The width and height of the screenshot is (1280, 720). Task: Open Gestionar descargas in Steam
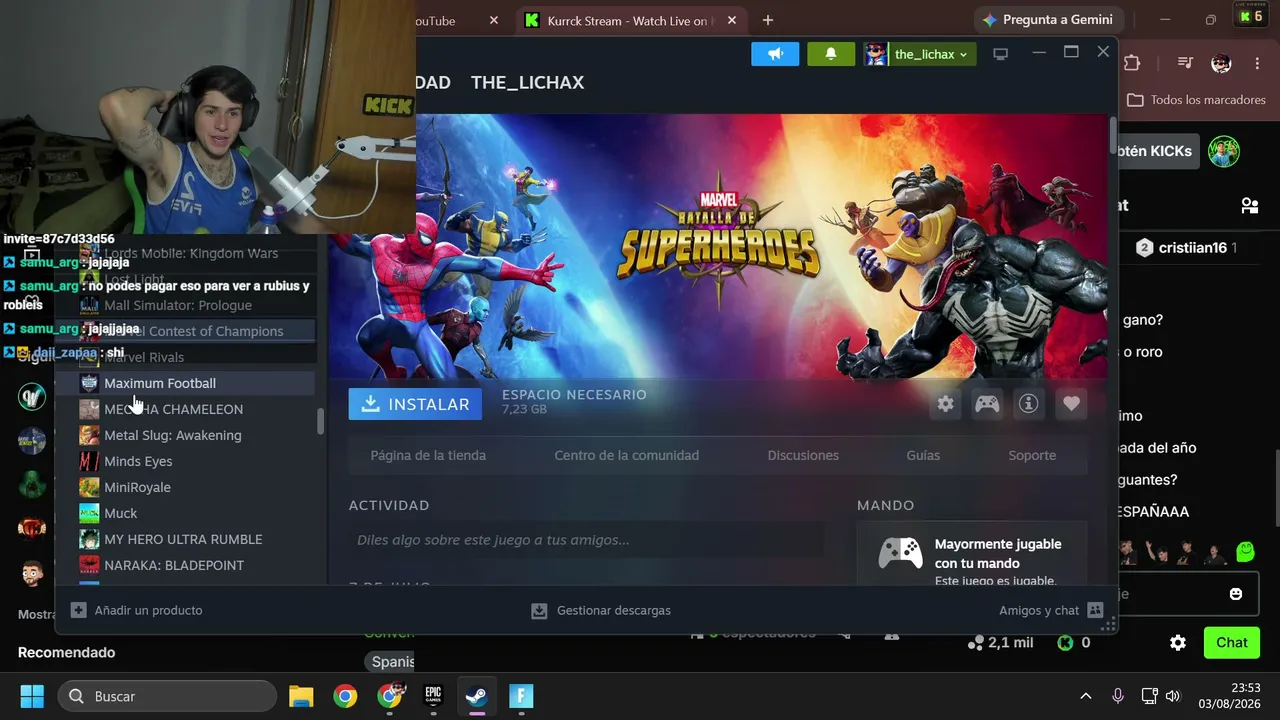601,610
